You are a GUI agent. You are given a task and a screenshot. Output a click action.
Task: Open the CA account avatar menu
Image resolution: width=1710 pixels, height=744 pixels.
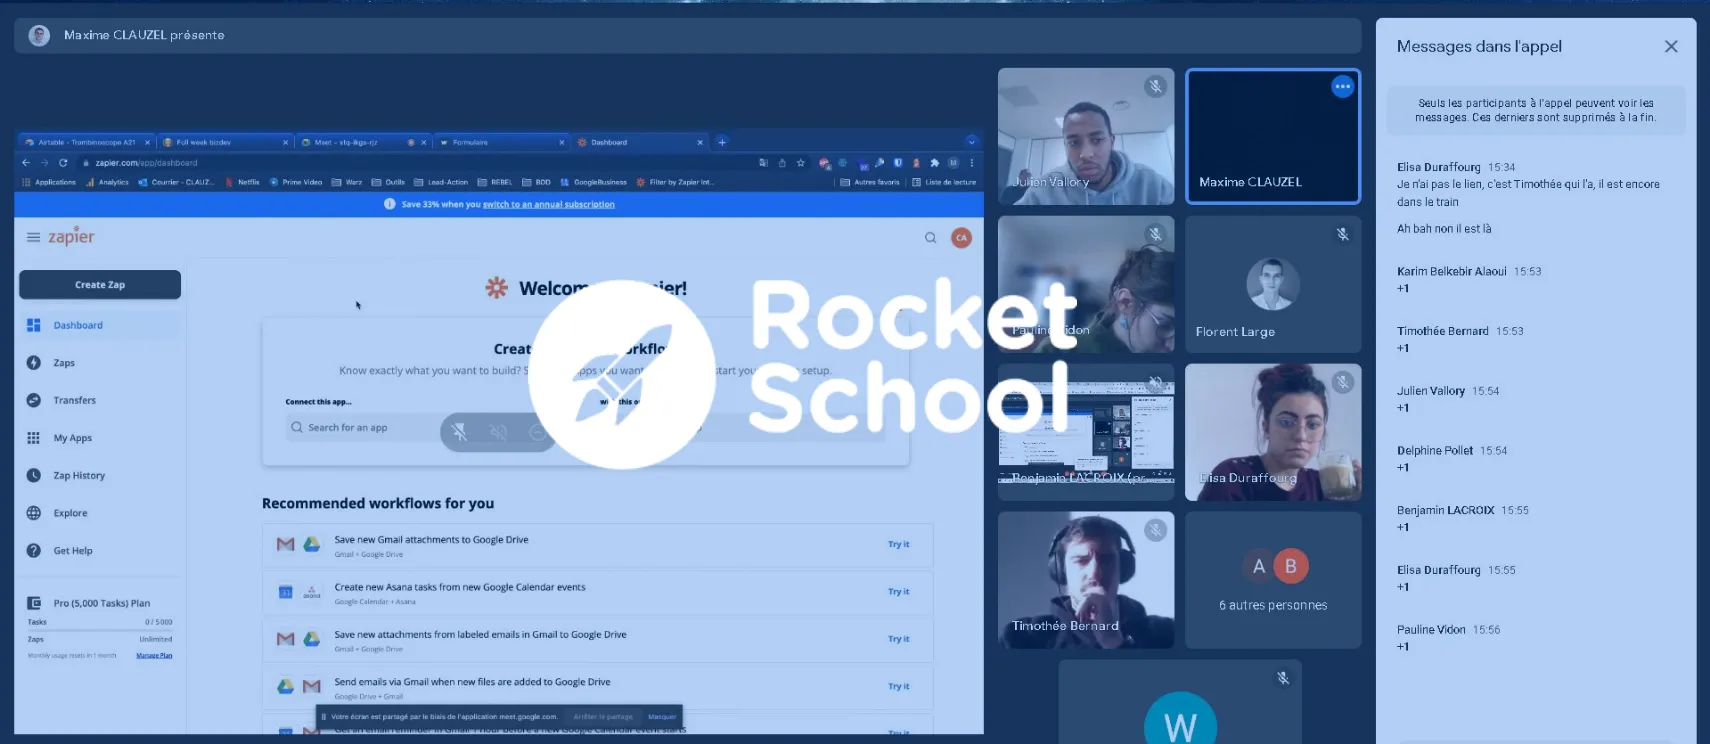tap(961, 238)
